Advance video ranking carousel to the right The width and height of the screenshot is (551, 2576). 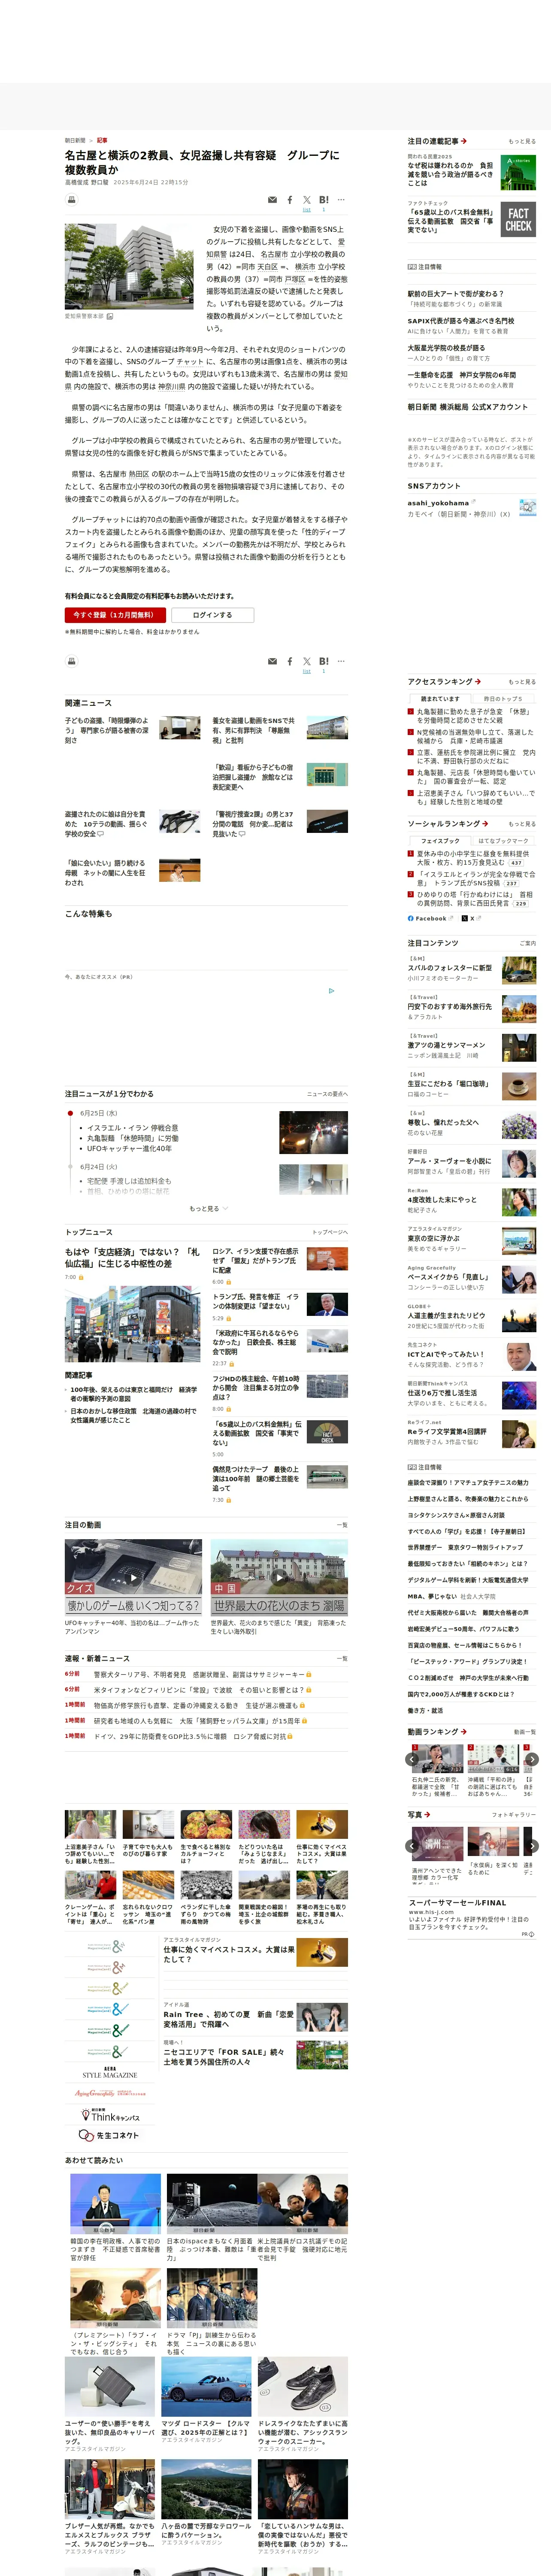(x=532, y=1759)
